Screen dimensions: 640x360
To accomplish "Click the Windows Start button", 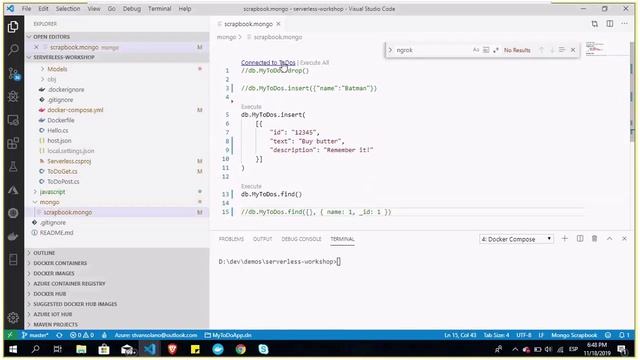I will click(x=13, y=349).
